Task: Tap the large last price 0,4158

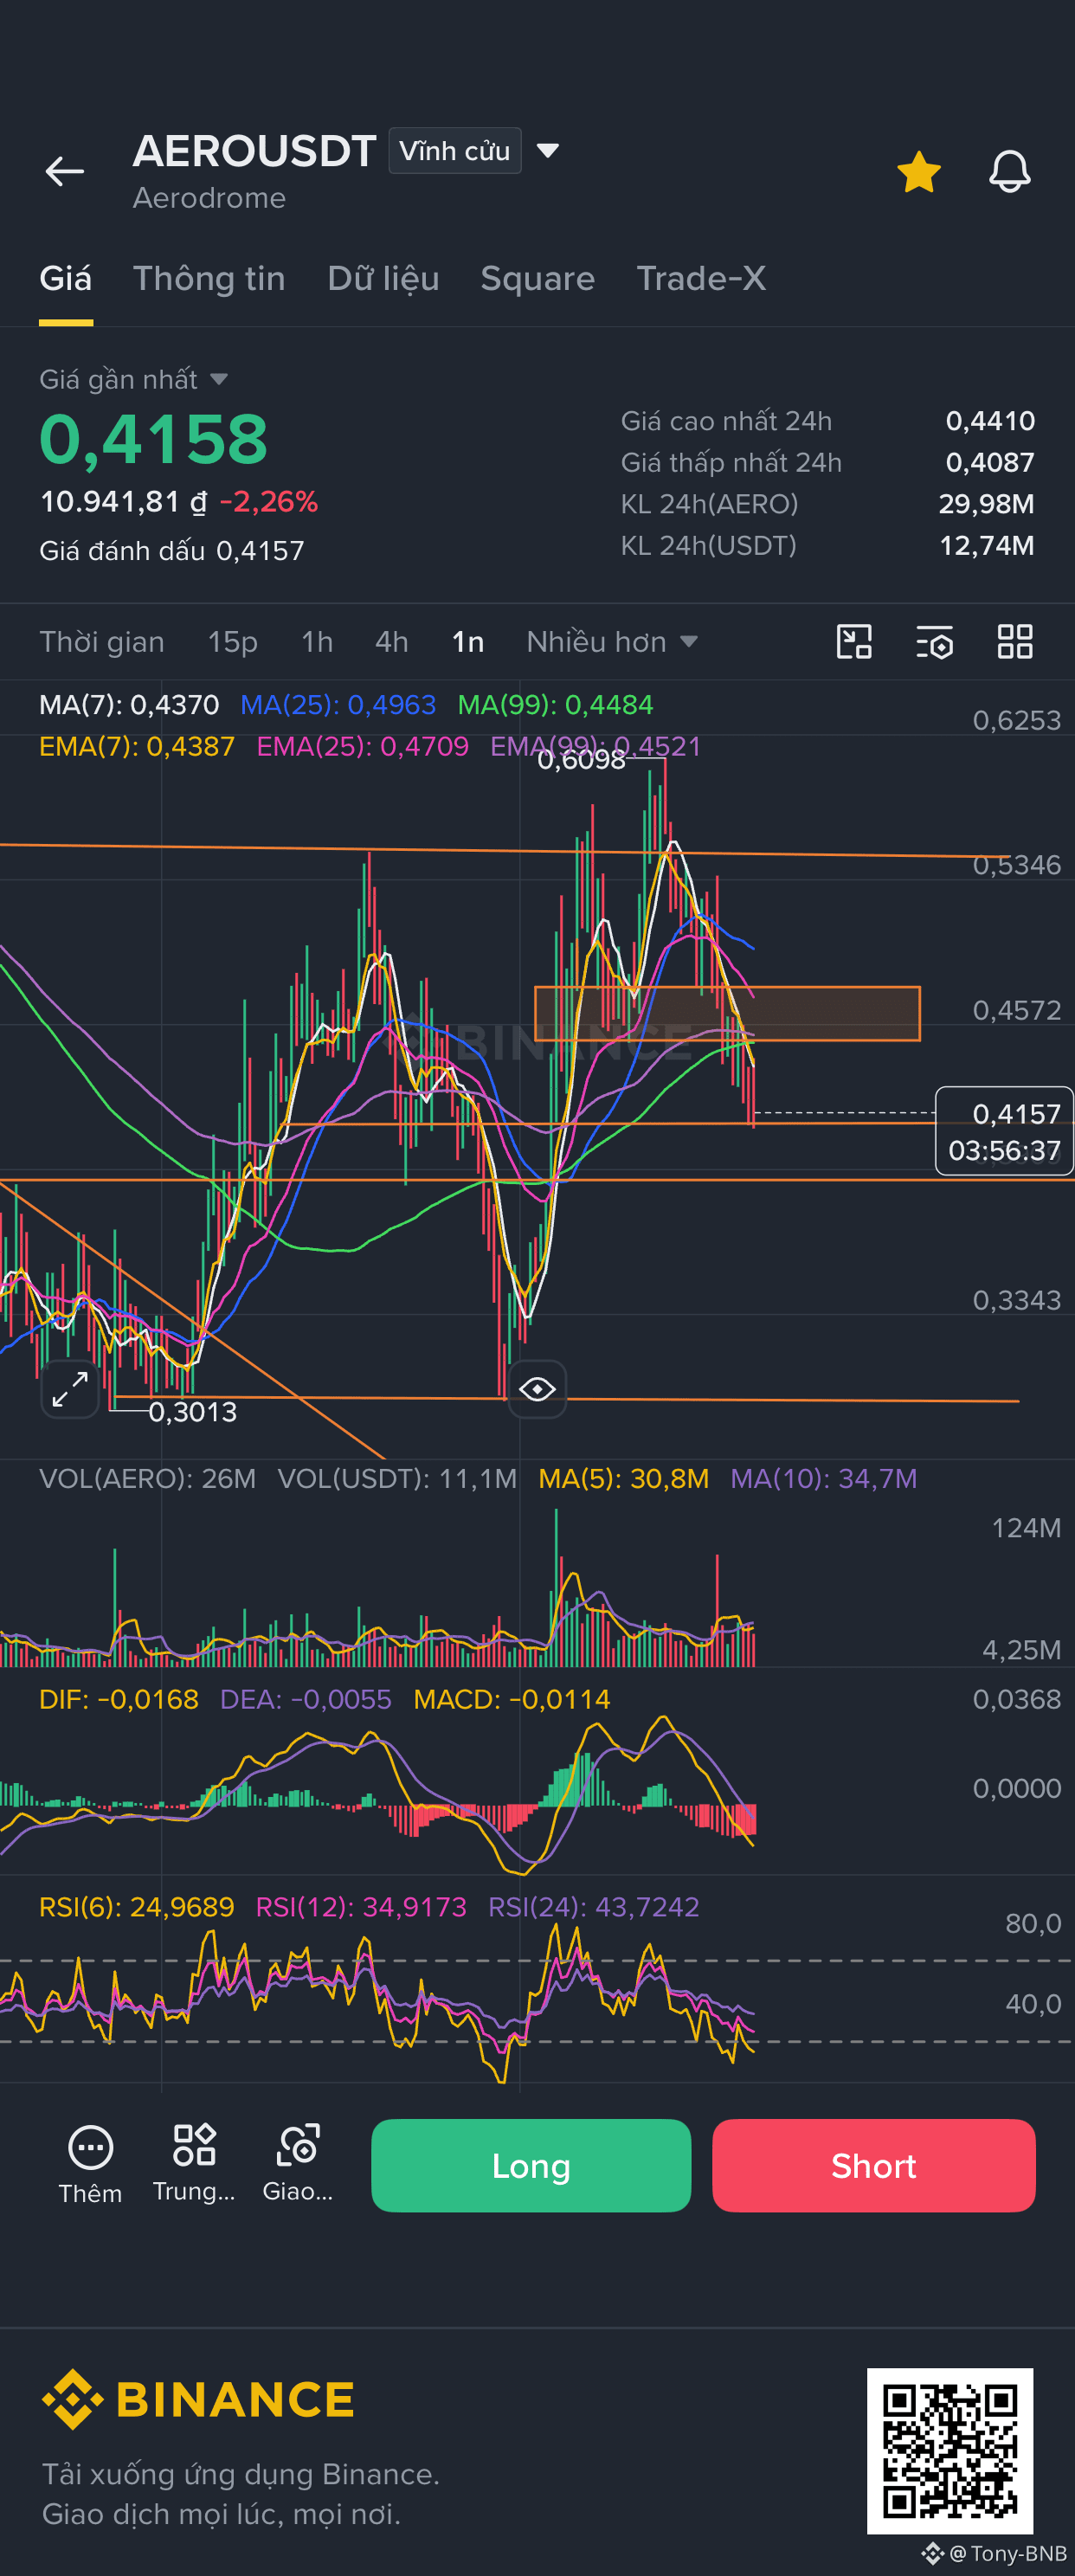Action: [x=154, y=439]
